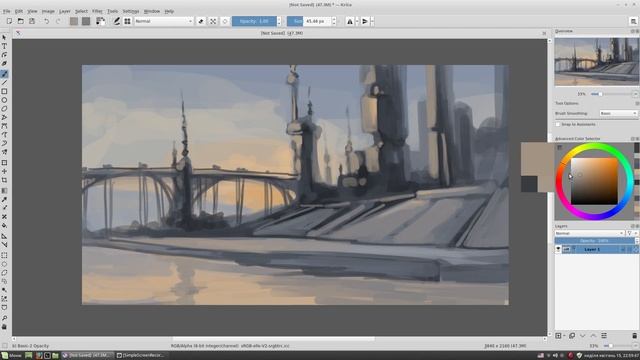Select the Color Picker tool
This screenshot has width=640, height=360.
click(x=4, y=200)
